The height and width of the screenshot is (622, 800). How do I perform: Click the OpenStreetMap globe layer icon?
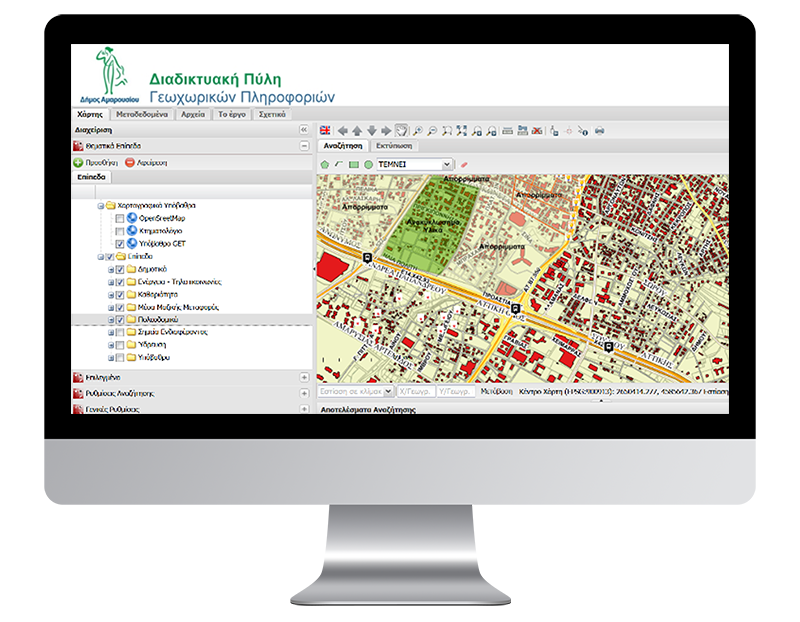click(132, 218)
